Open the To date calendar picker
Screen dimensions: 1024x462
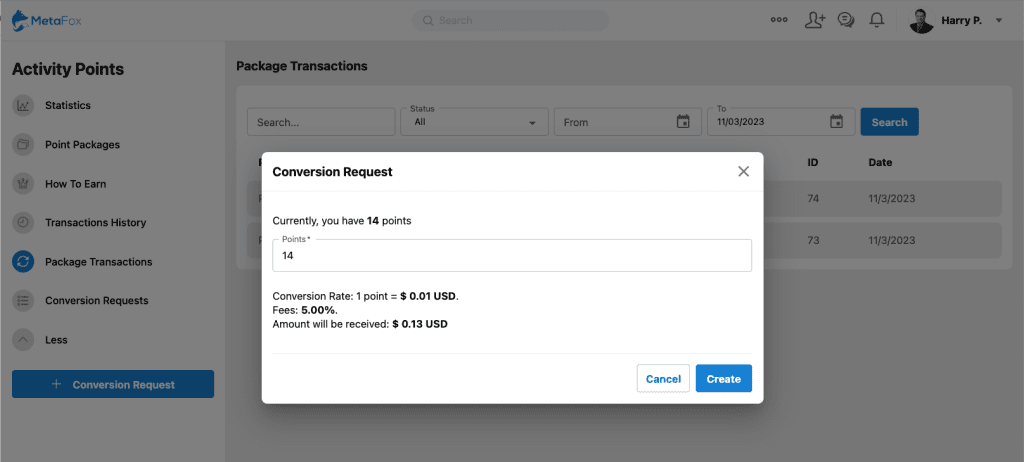837,122
